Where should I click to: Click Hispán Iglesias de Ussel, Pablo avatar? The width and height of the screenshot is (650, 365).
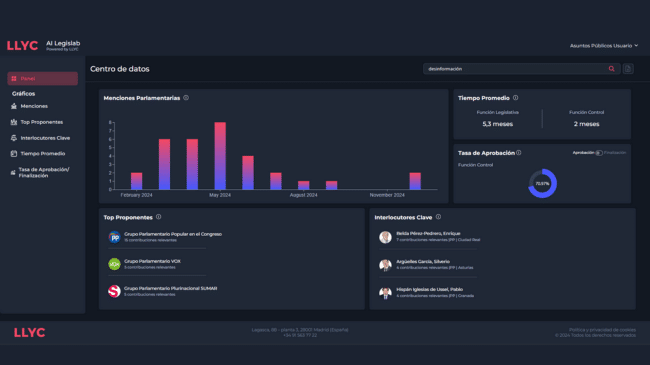click(x=385, y=293)
